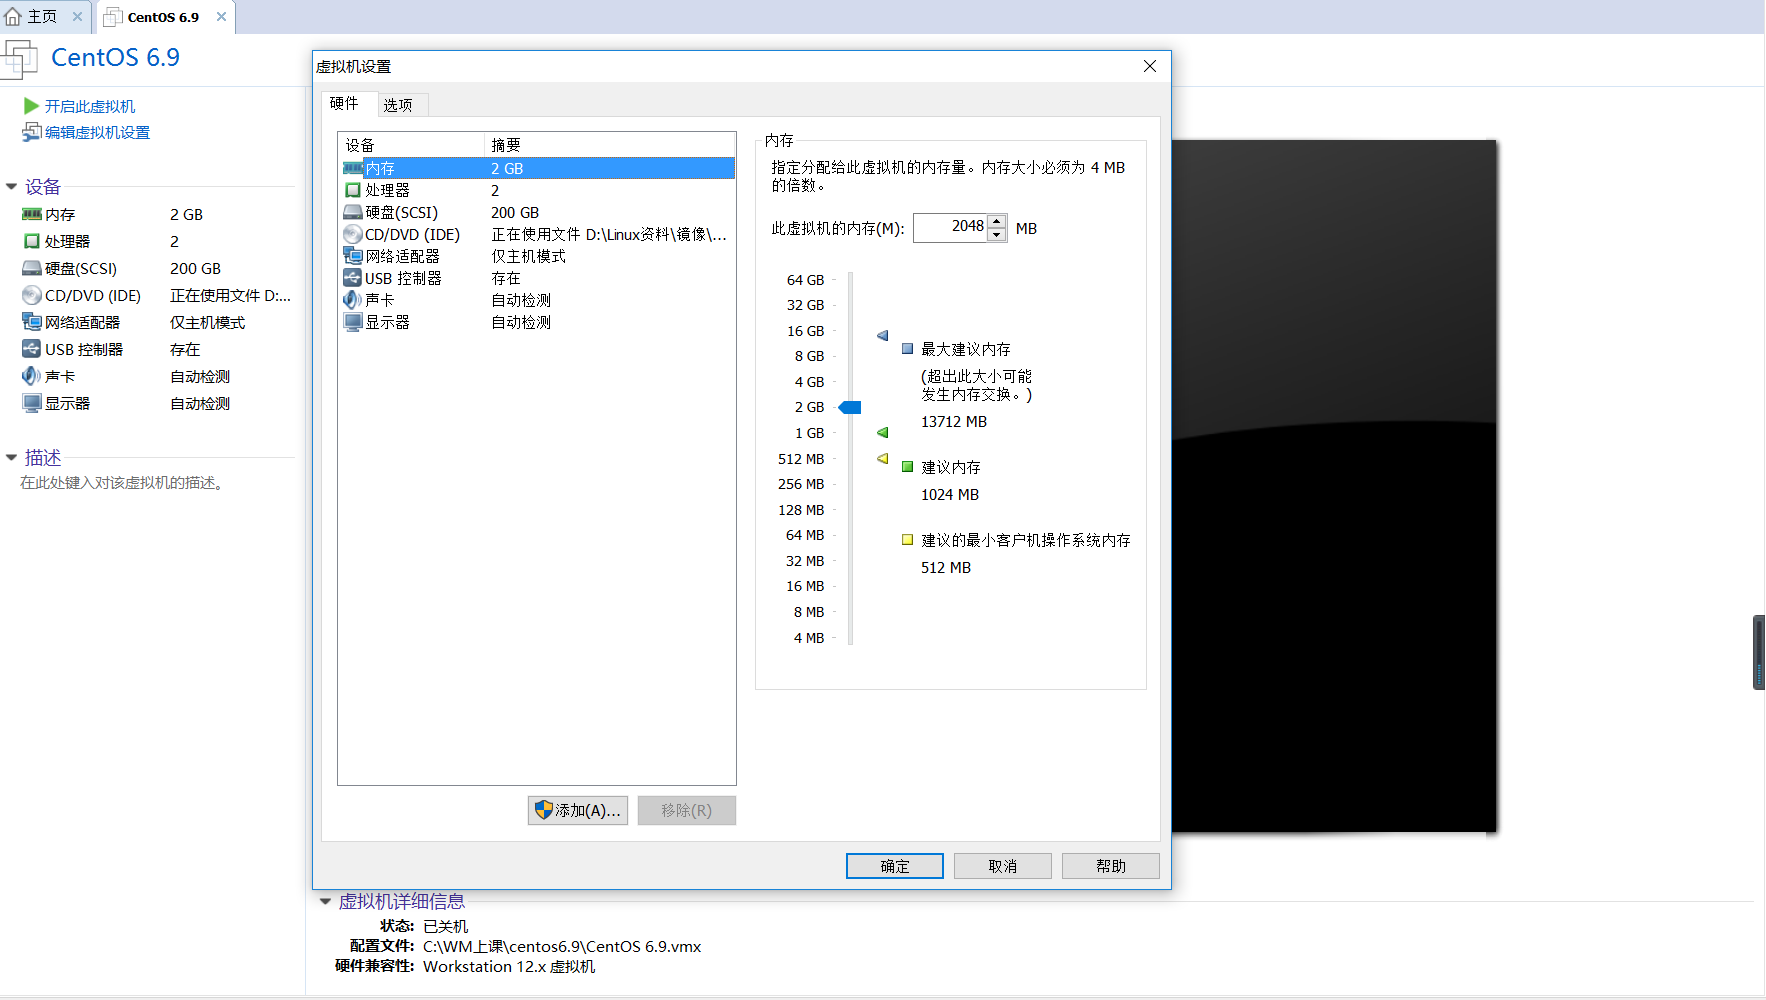Close the CentOS 6.9 tab
The width and height of the screenshot is (1766, 1000).
pos(221,17)
